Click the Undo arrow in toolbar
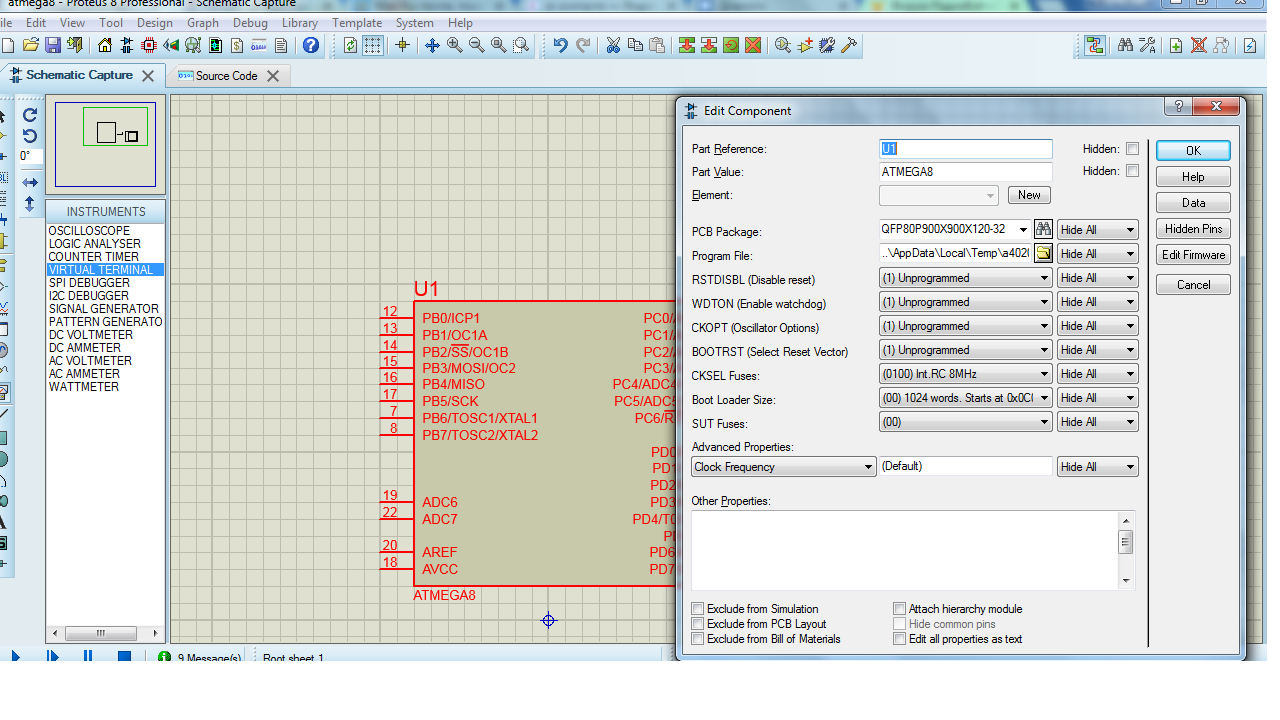 click(x=560, y=45)
